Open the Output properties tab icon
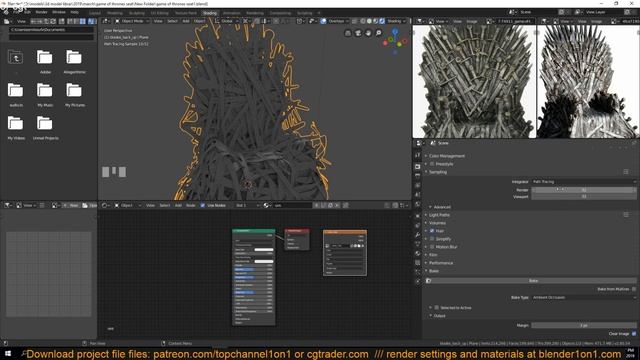Screen dimensions: 640x360 (418, 176)
